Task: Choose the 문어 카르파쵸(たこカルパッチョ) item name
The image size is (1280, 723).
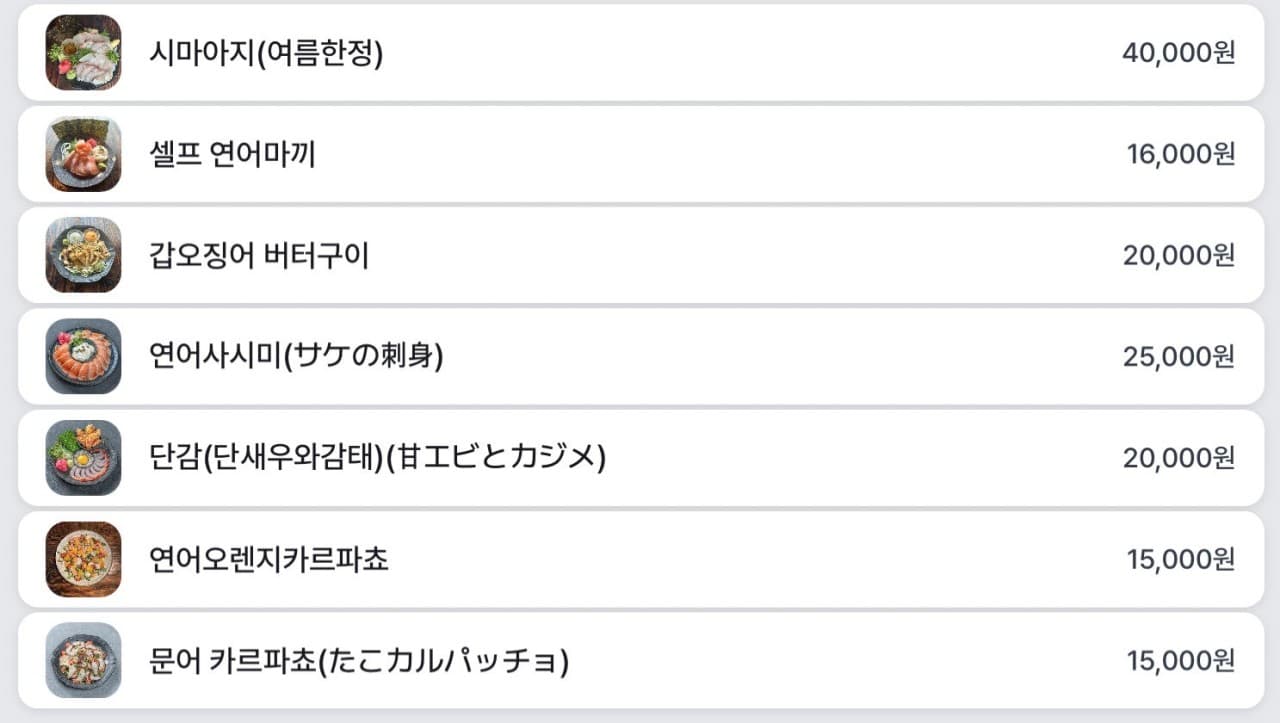Action: click(359, 660)
